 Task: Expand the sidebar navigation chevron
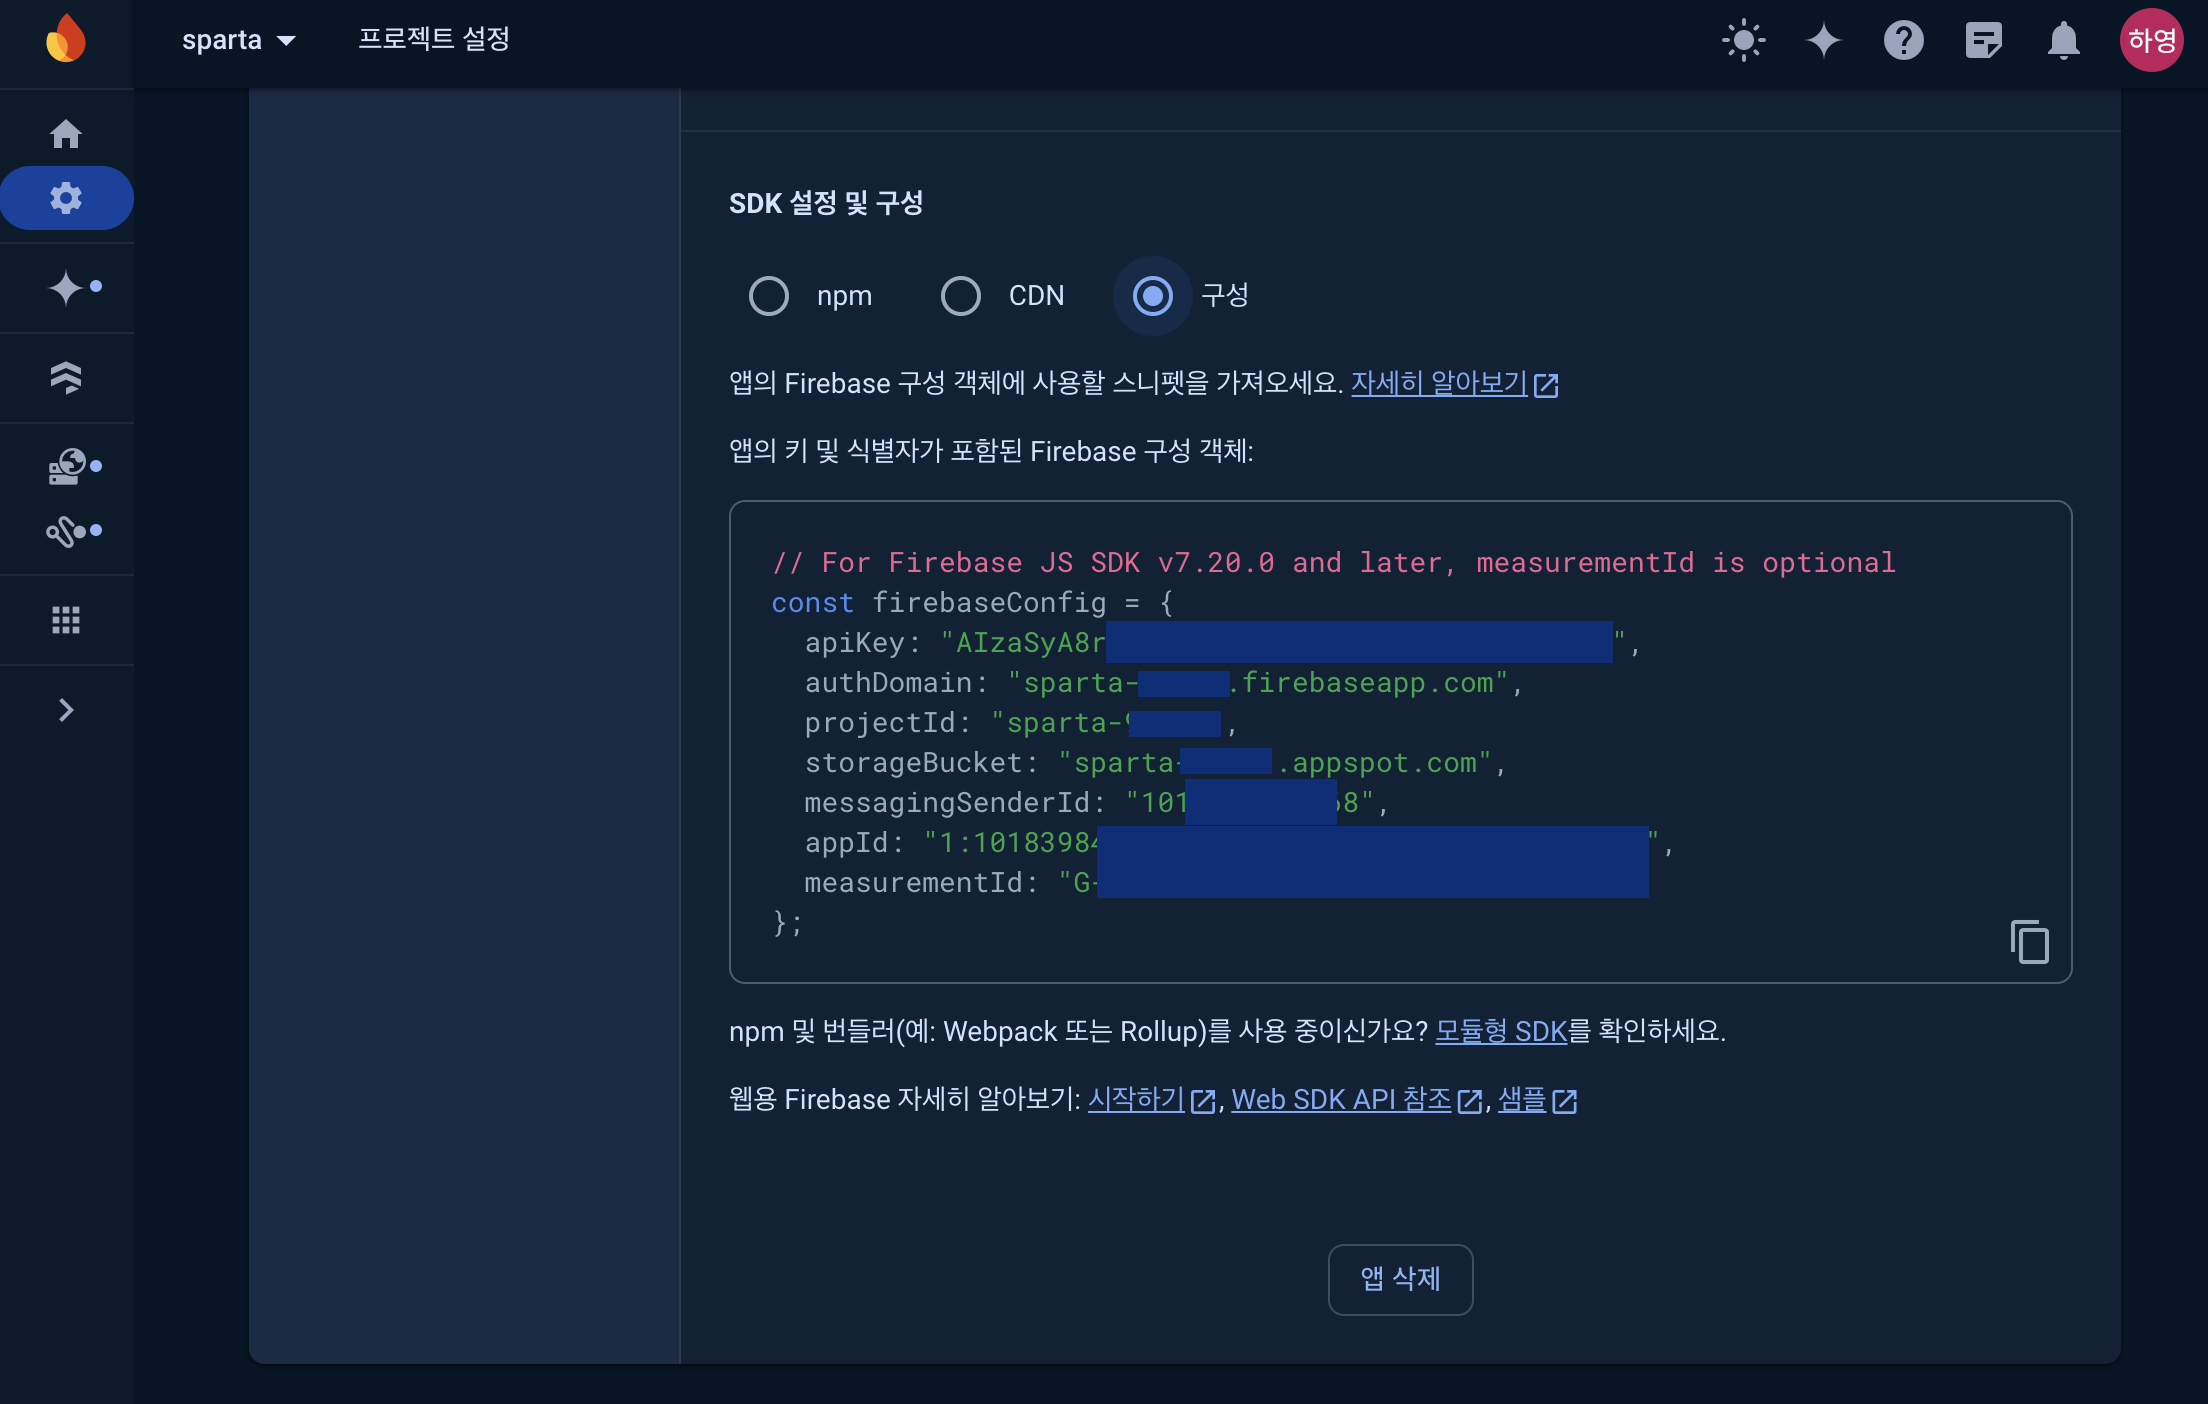[66, 710]
